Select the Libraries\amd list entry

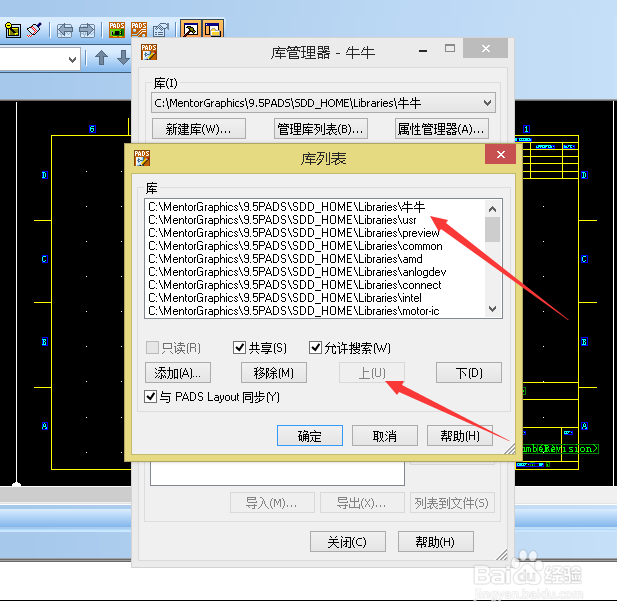315,259
